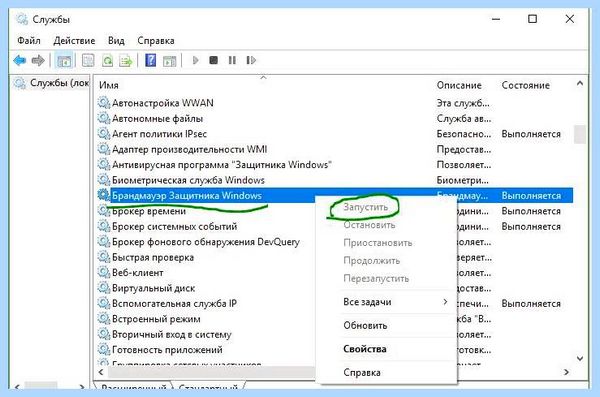
Task: Expand the Все задачи submenu
Action: pos(386,302)
